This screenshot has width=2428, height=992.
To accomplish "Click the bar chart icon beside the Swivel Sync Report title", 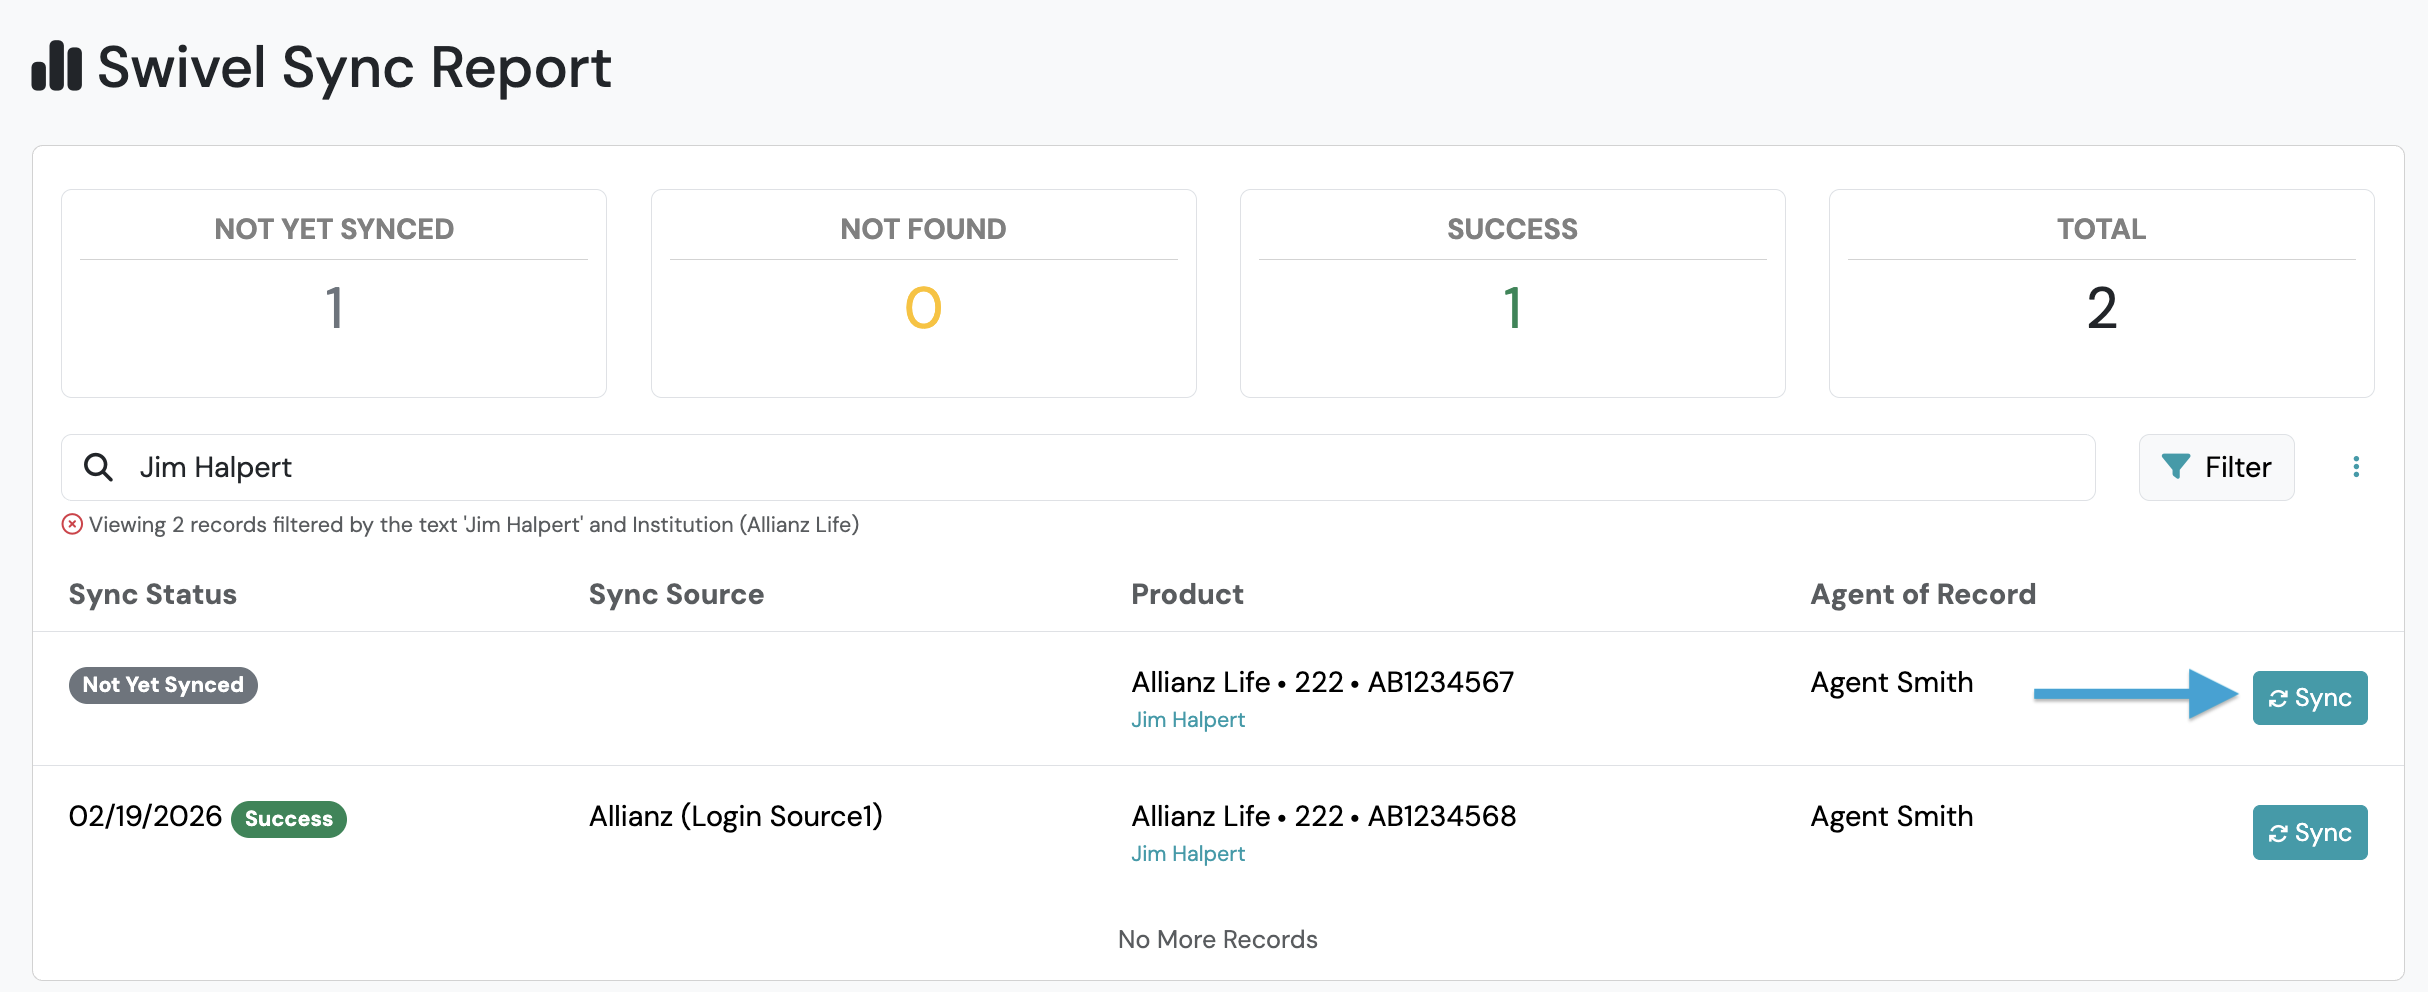I will (56, 66).
